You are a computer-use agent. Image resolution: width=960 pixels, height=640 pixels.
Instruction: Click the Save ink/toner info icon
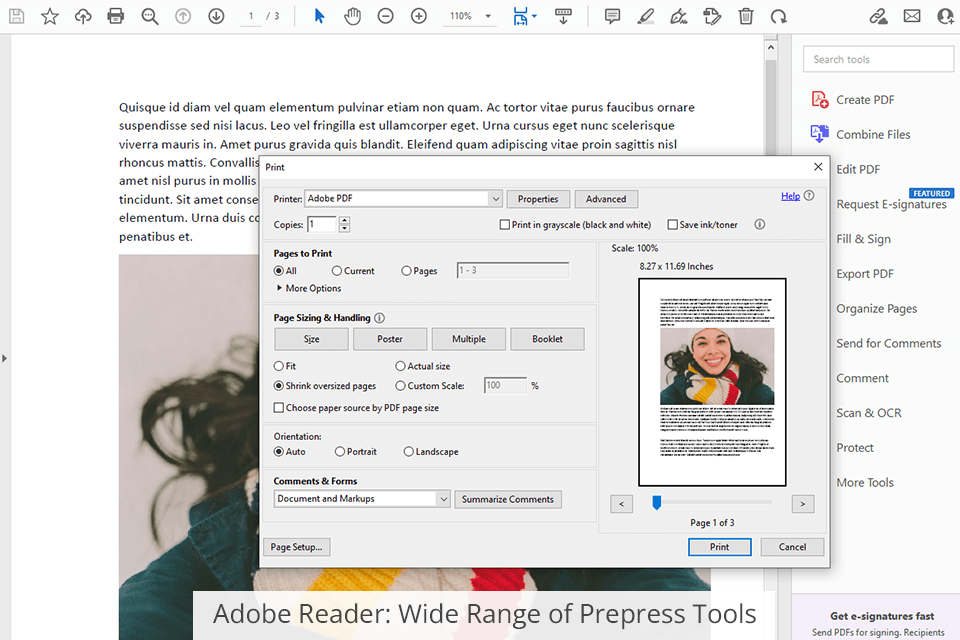760,224
